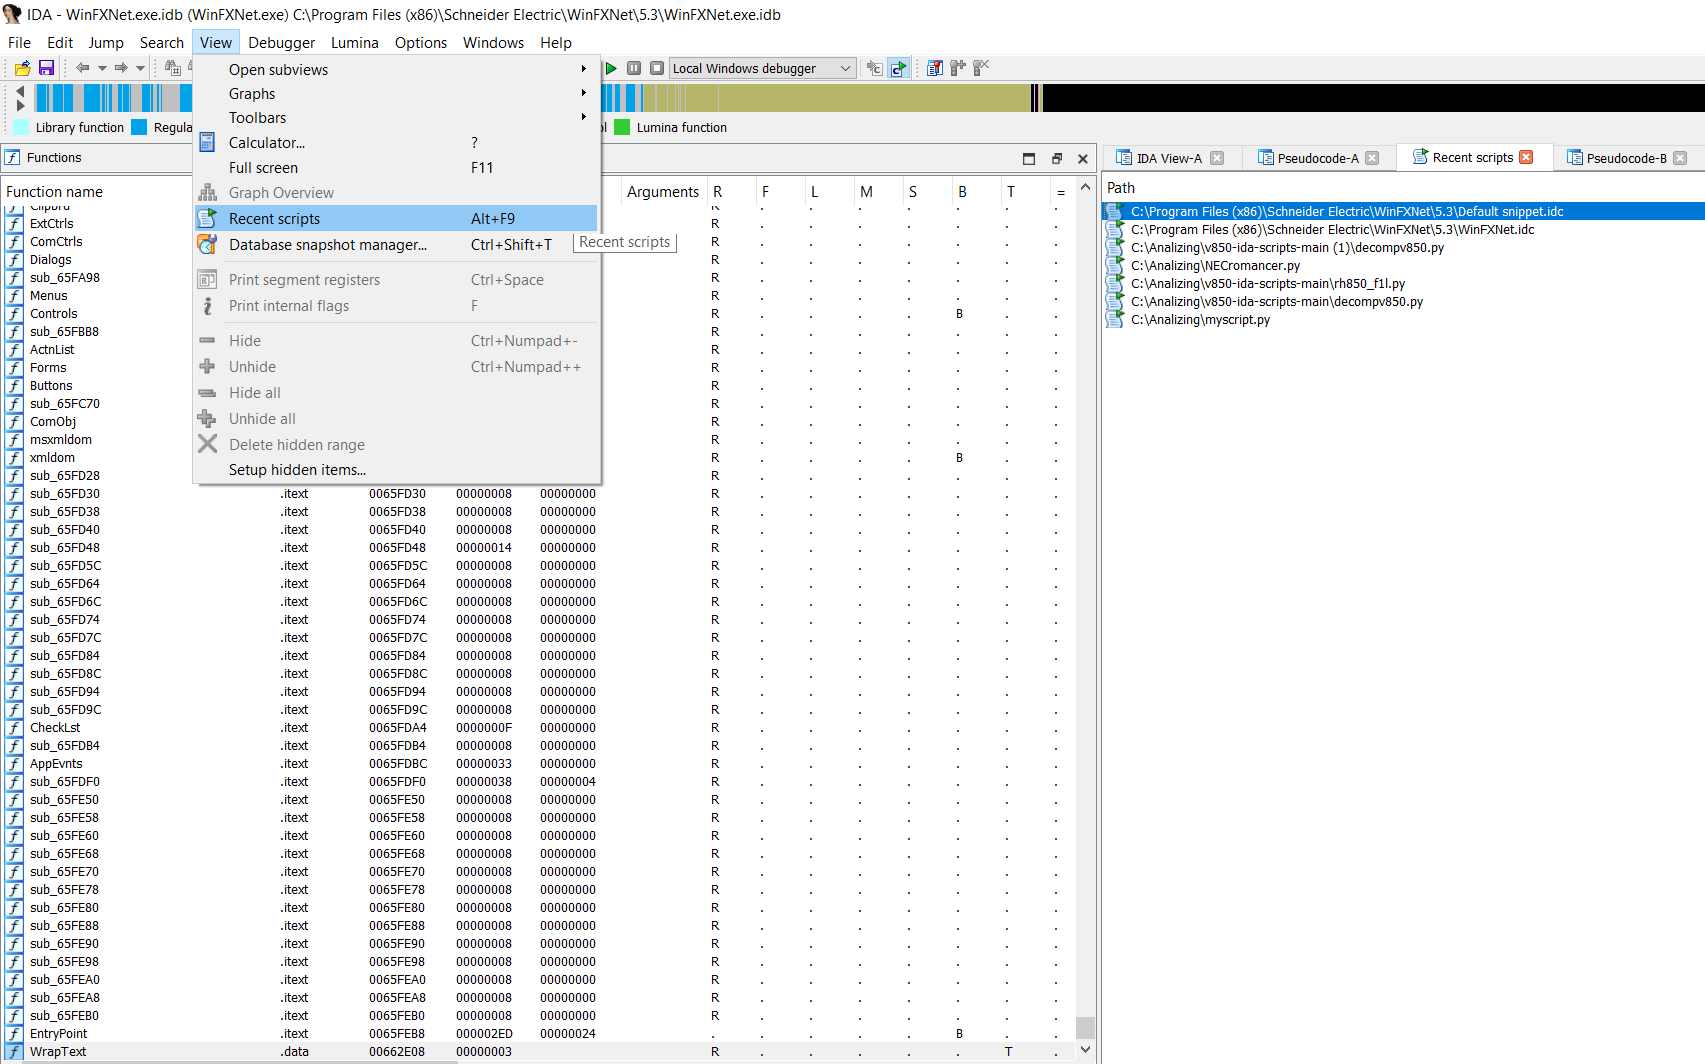Choose Setup hidden items... entry
Image resolution: width=1705 pixels, height=1064 pixels.
396,469
